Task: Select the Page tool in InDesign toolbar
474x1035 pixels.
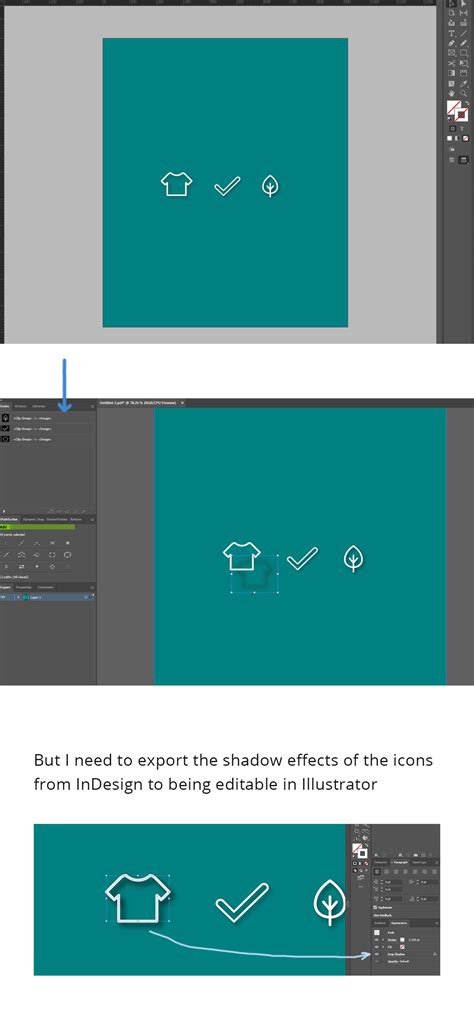Action: click(452, 13)
